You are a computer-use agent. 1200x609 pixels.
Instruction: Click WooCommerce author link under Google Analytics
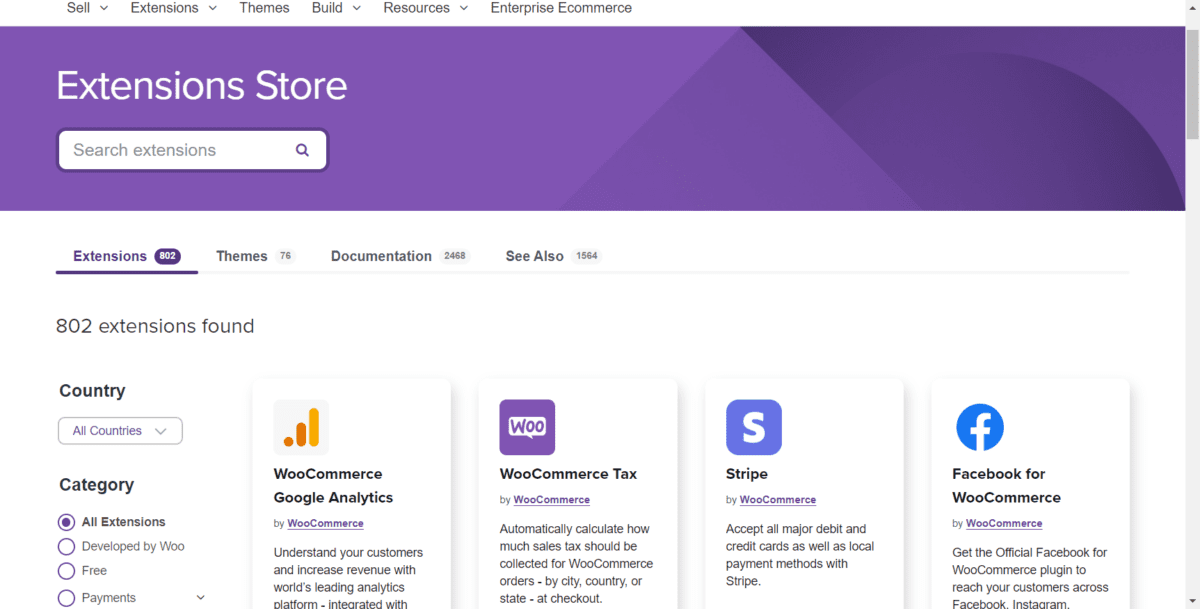point(326,523)
